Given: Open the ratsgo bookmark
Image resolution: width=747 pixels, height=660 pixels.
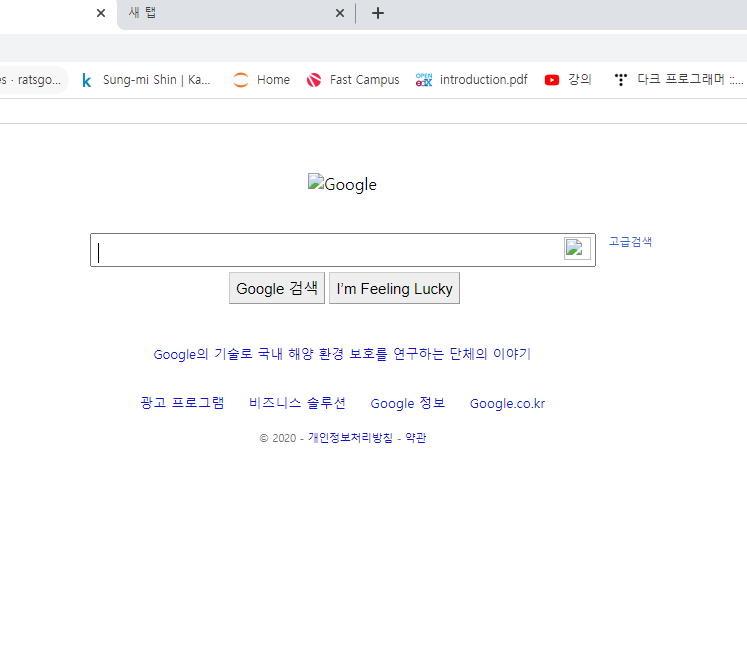Looking at the screenshot, I should [x=31, y=80].
